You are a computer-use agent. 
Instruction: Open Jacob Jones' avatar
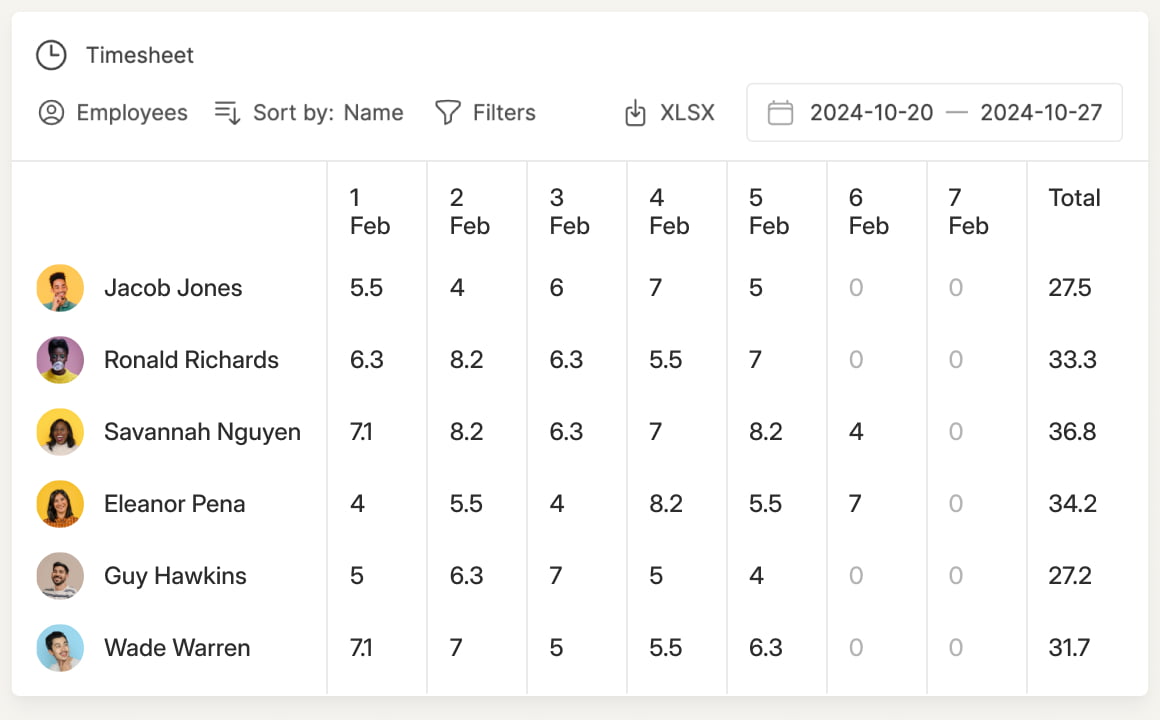[x=60, y=288]
